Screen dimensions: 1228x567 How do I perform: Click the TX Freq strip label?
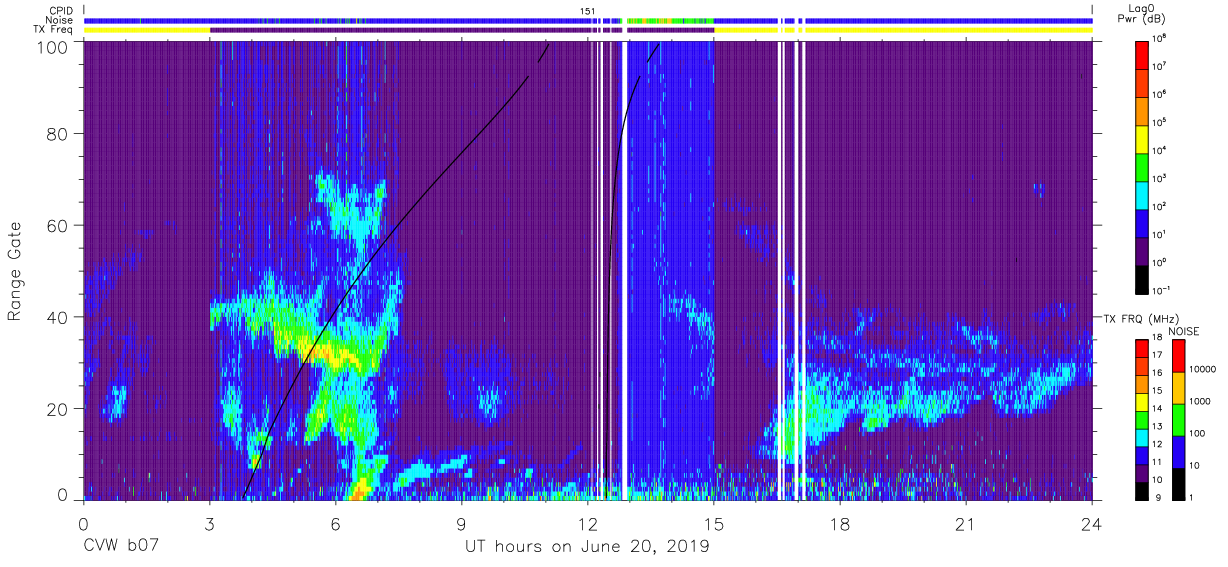coord(54,30)
